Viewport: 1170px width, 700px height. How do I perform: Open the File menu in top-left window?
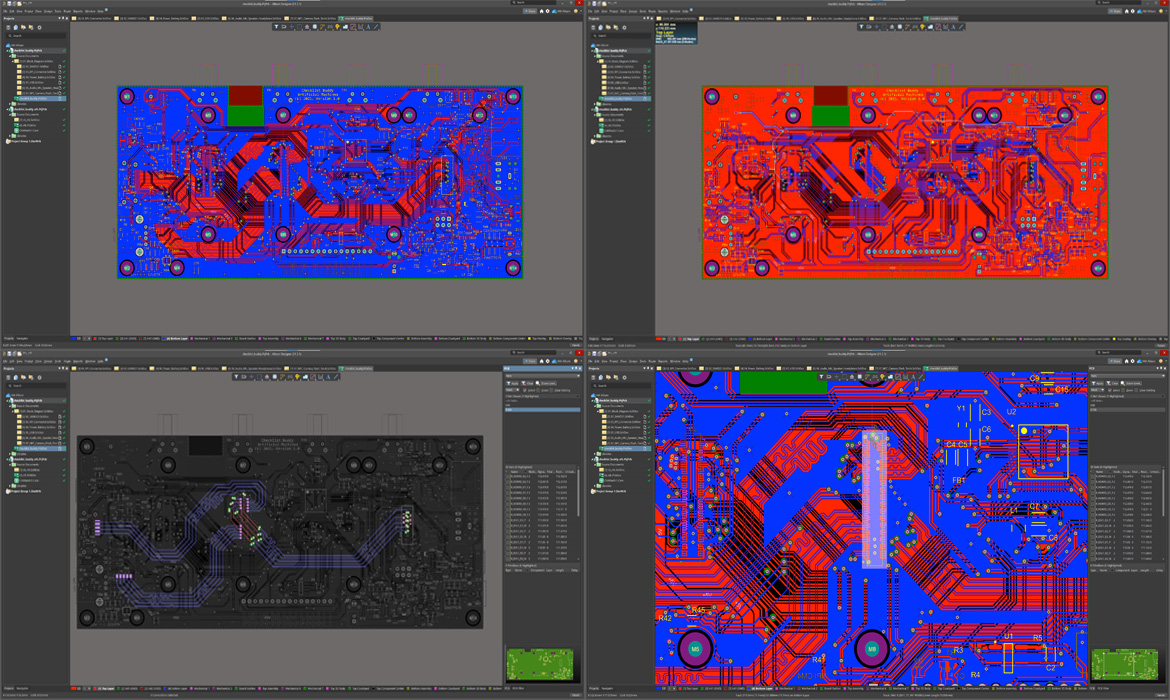pos(5,11)
